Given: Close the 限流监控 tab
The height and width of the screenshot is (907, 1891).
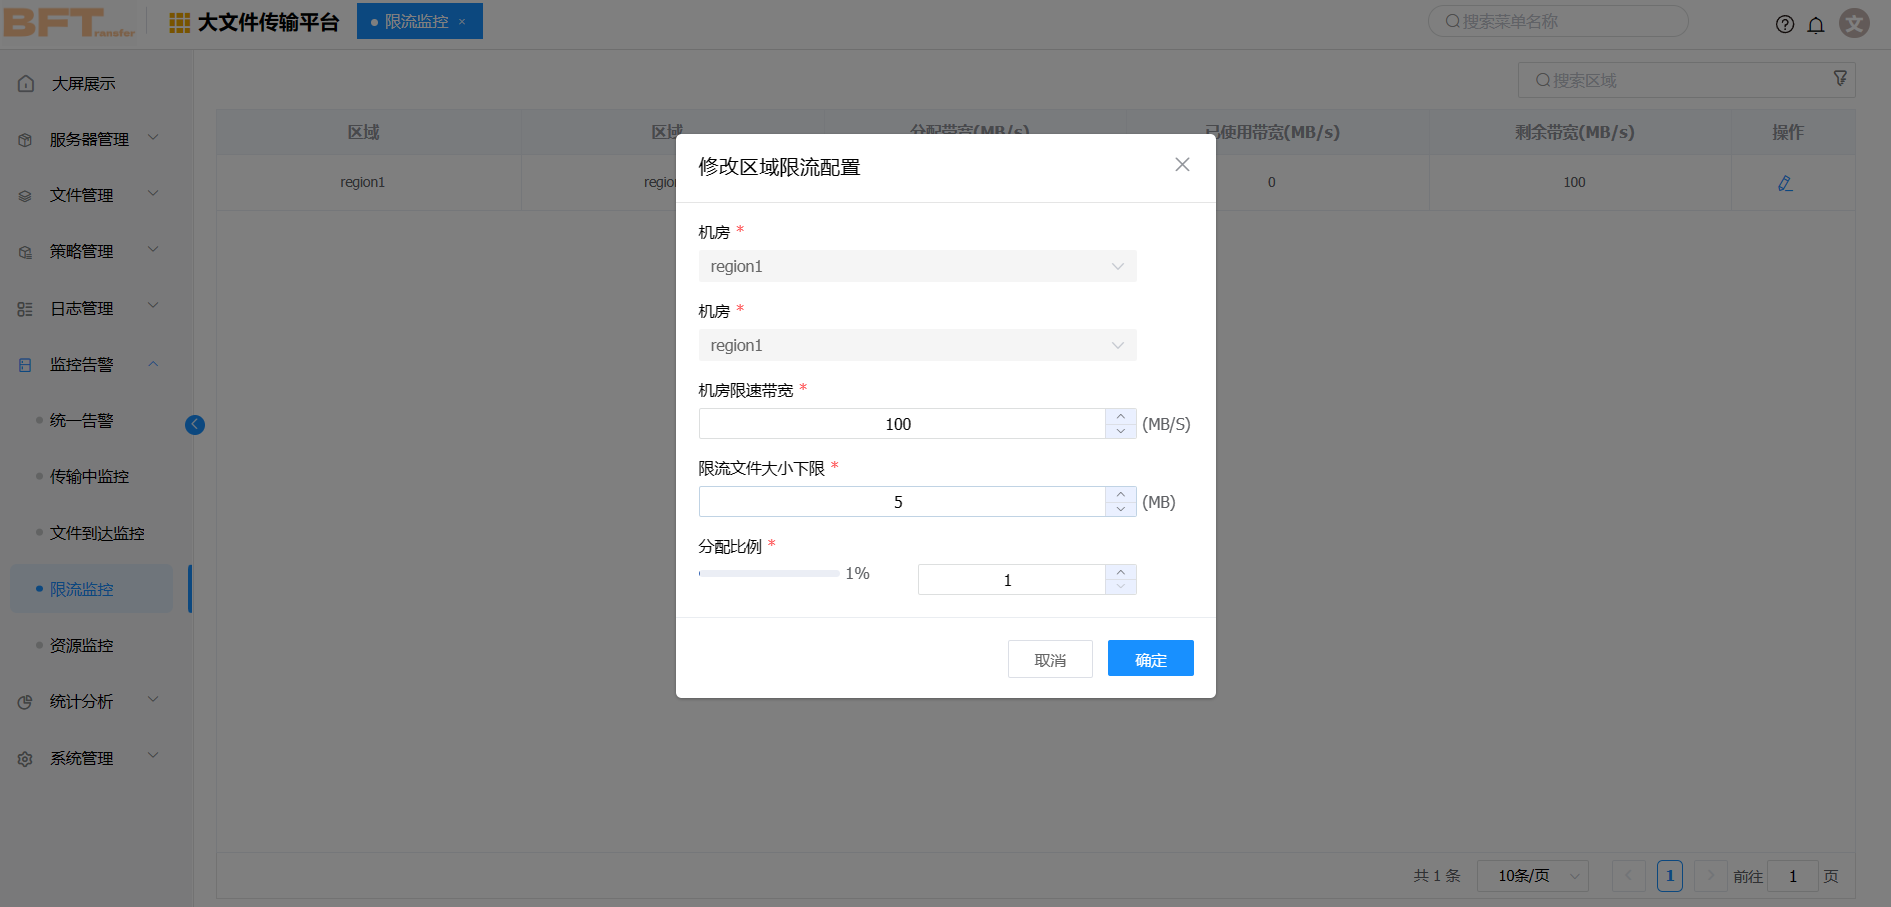Looking at the screenshot, I should (x=462, y=22).
